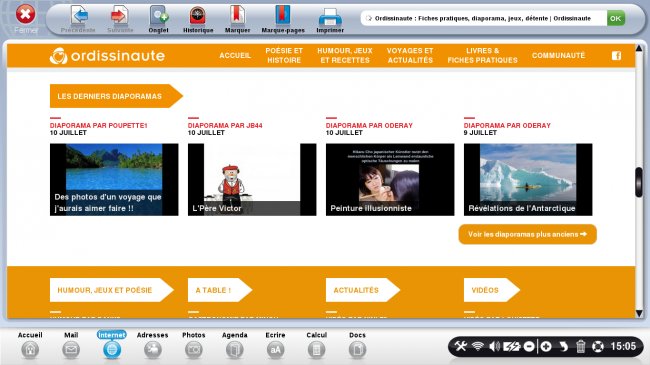The height and width of the screenshot is (365, 650).
Task: Open VOYAGES ET ACTUALITÉS menu
Action: pyautogui.click(x=410, y=56)
